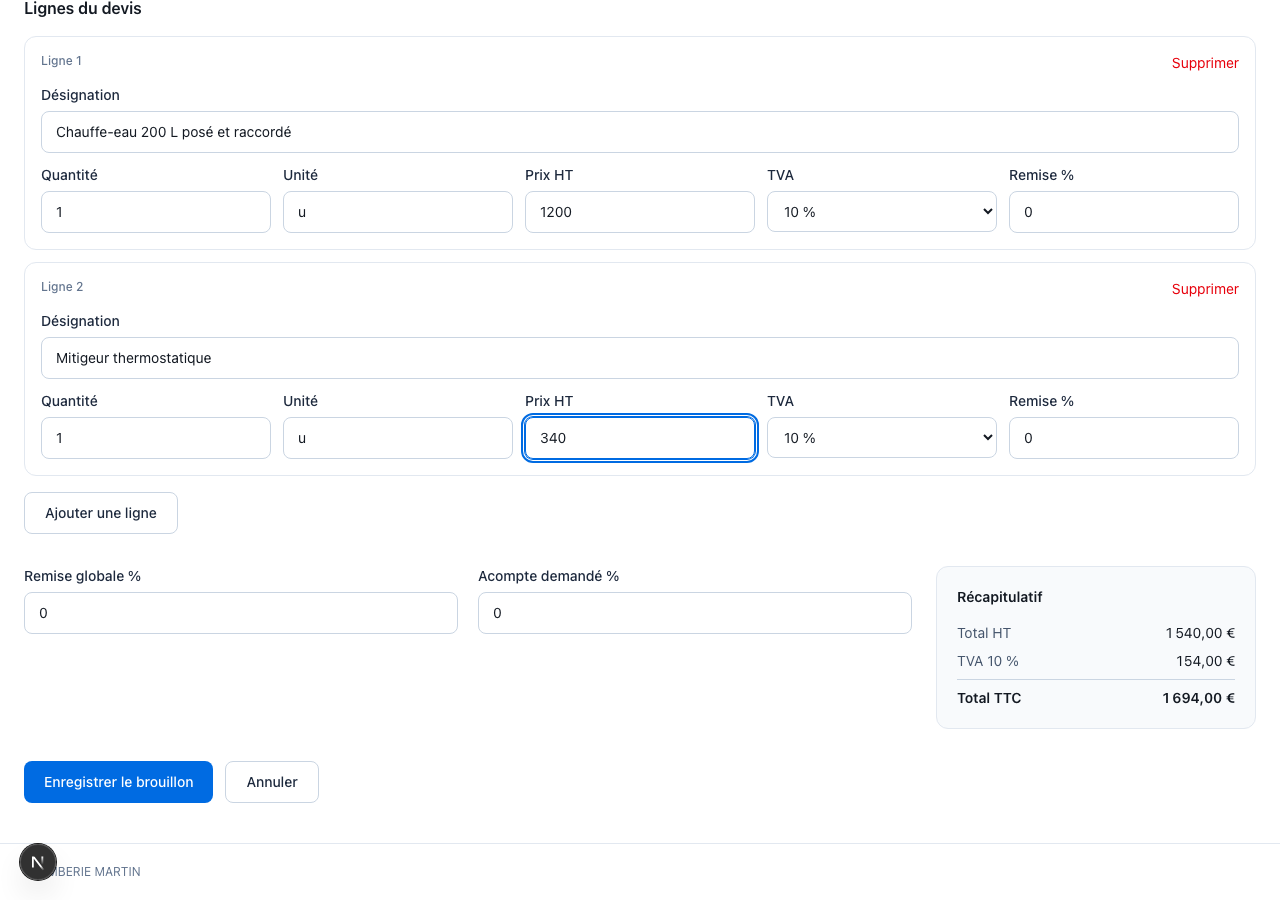Viewport: 1280px width, 900px height.
Task: Select the Unité field in Ligne 1
Action: (x=398, y=212)
